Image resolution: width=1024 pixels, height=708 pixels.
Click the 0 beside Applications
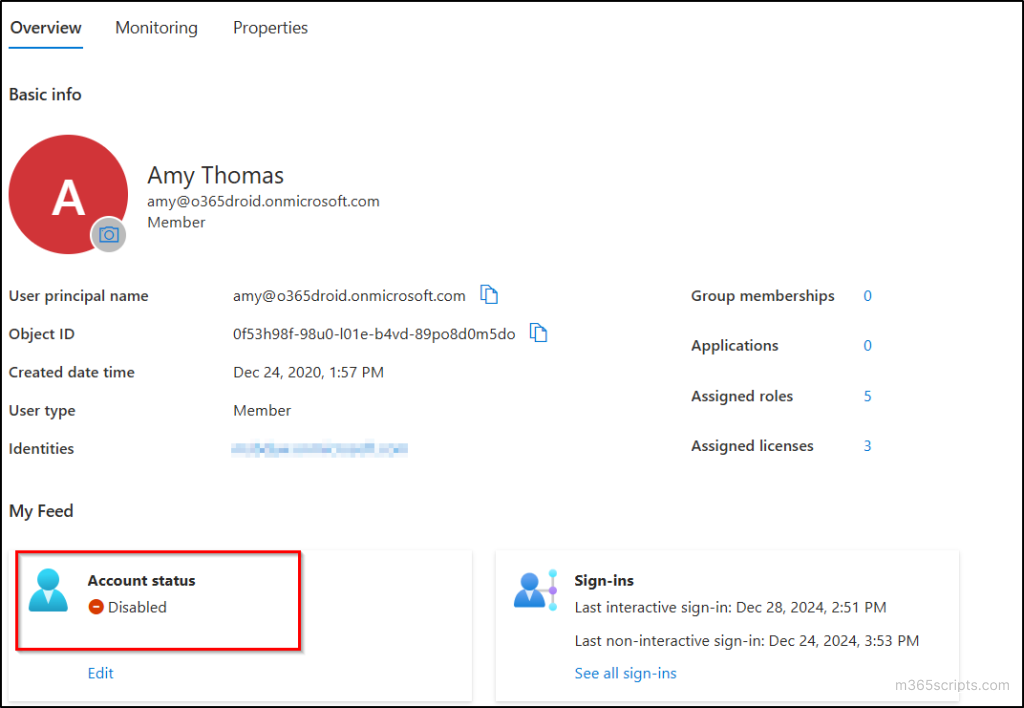point(867,345)
